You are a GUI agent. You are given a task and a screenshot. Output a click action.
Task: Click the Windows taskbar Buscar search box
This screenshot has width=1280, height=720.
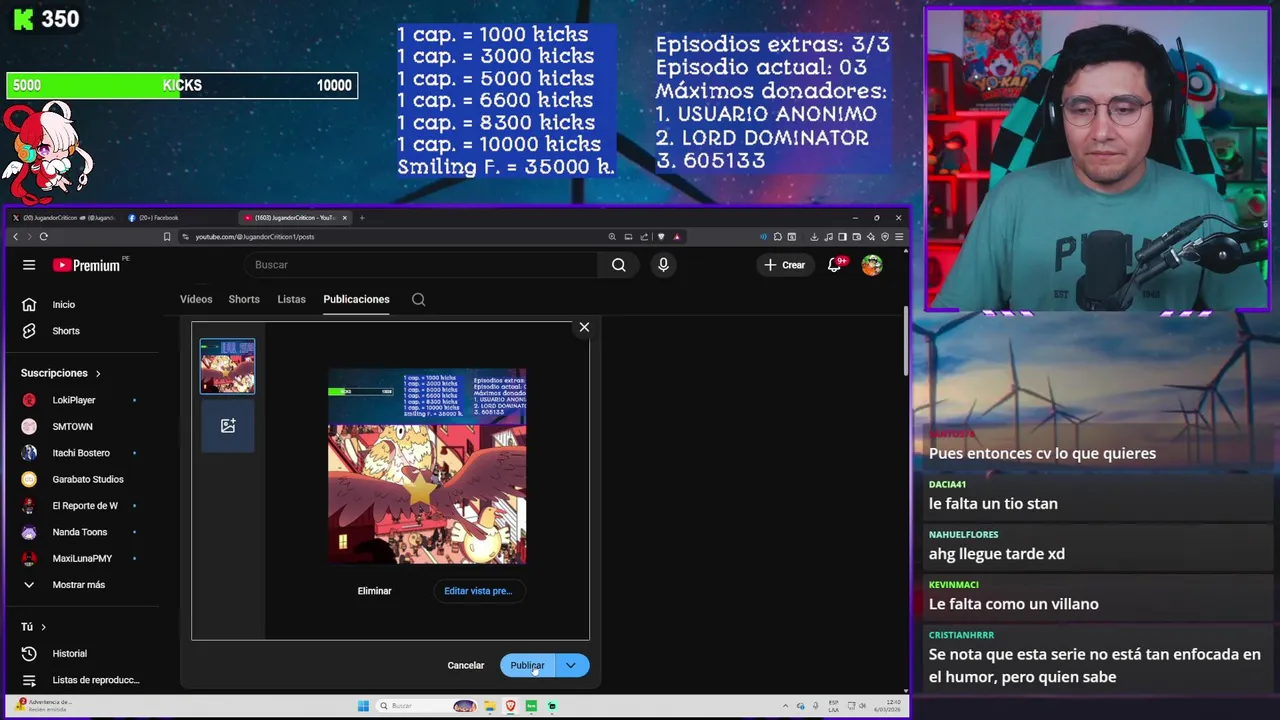(x=426, y=706)
